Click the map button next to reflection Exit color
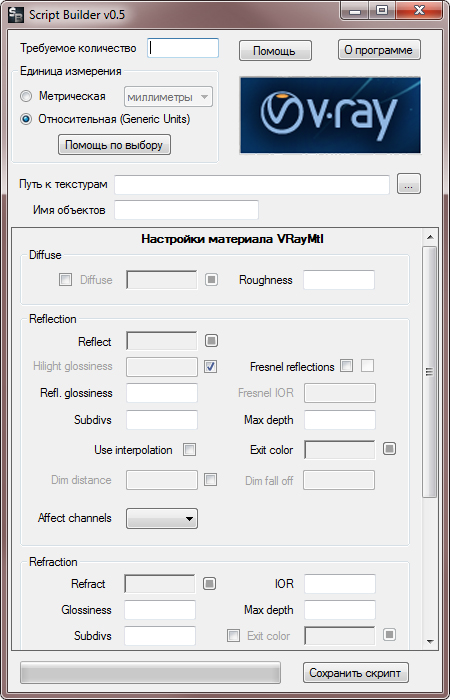Screen dimensions: 450x700 [389, 449]
